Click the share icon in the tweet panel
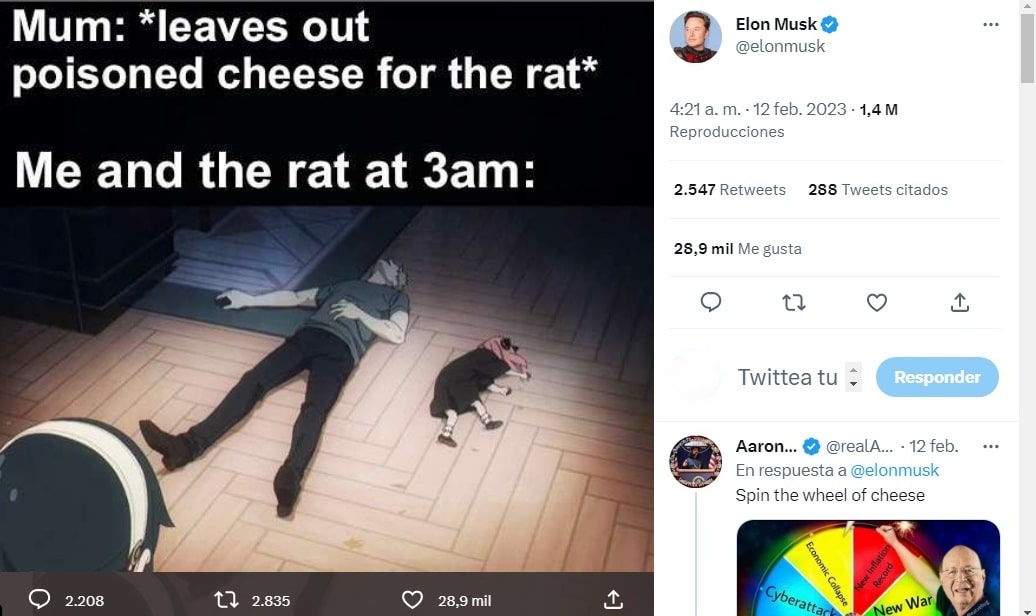 click(x=960, y=302)
